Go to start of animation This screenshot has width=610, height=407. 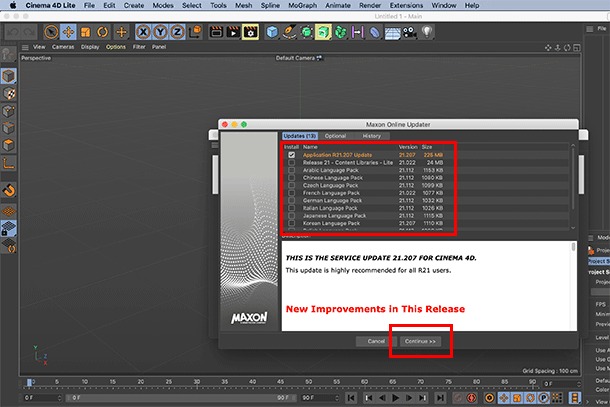click(x=351, y=398)
